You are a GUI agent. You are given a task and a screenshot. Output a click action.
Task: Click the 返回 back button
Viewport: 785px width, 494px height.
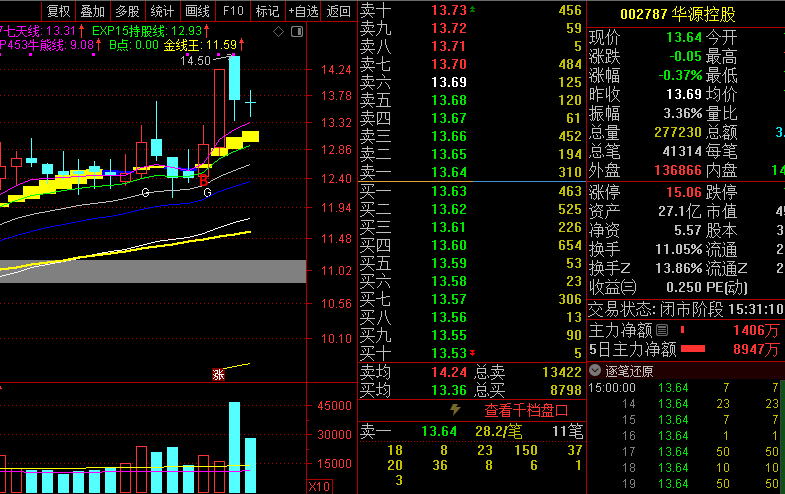click(x=340, y=11)
